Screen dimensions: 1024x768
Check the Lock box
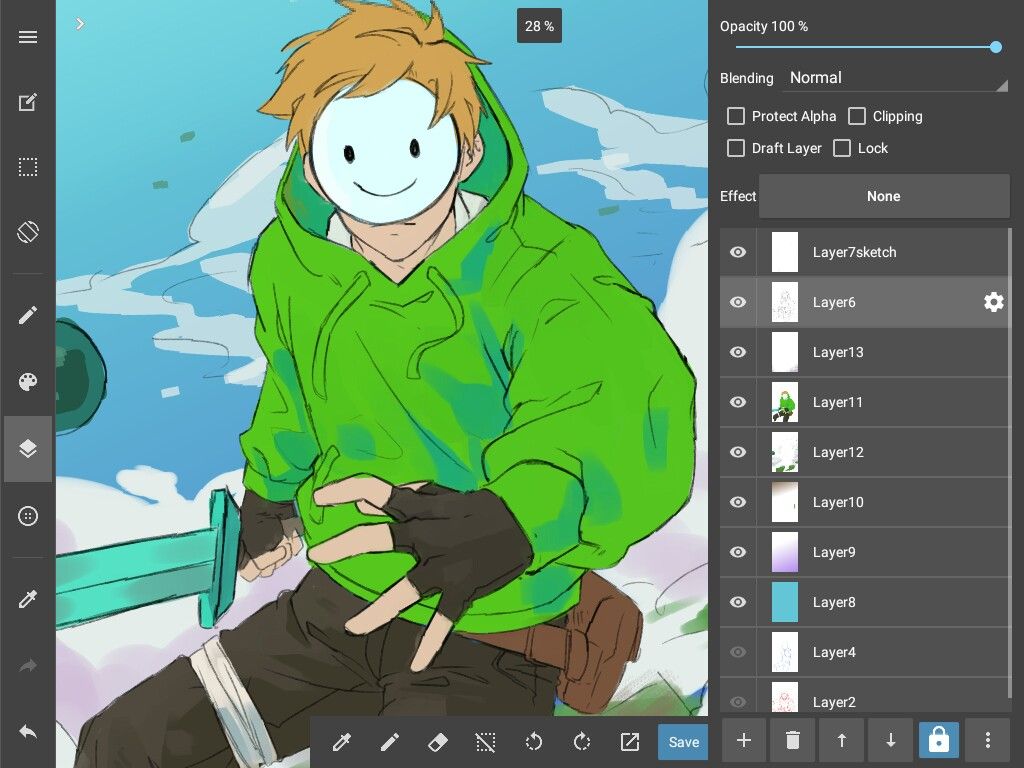point(842,148)
